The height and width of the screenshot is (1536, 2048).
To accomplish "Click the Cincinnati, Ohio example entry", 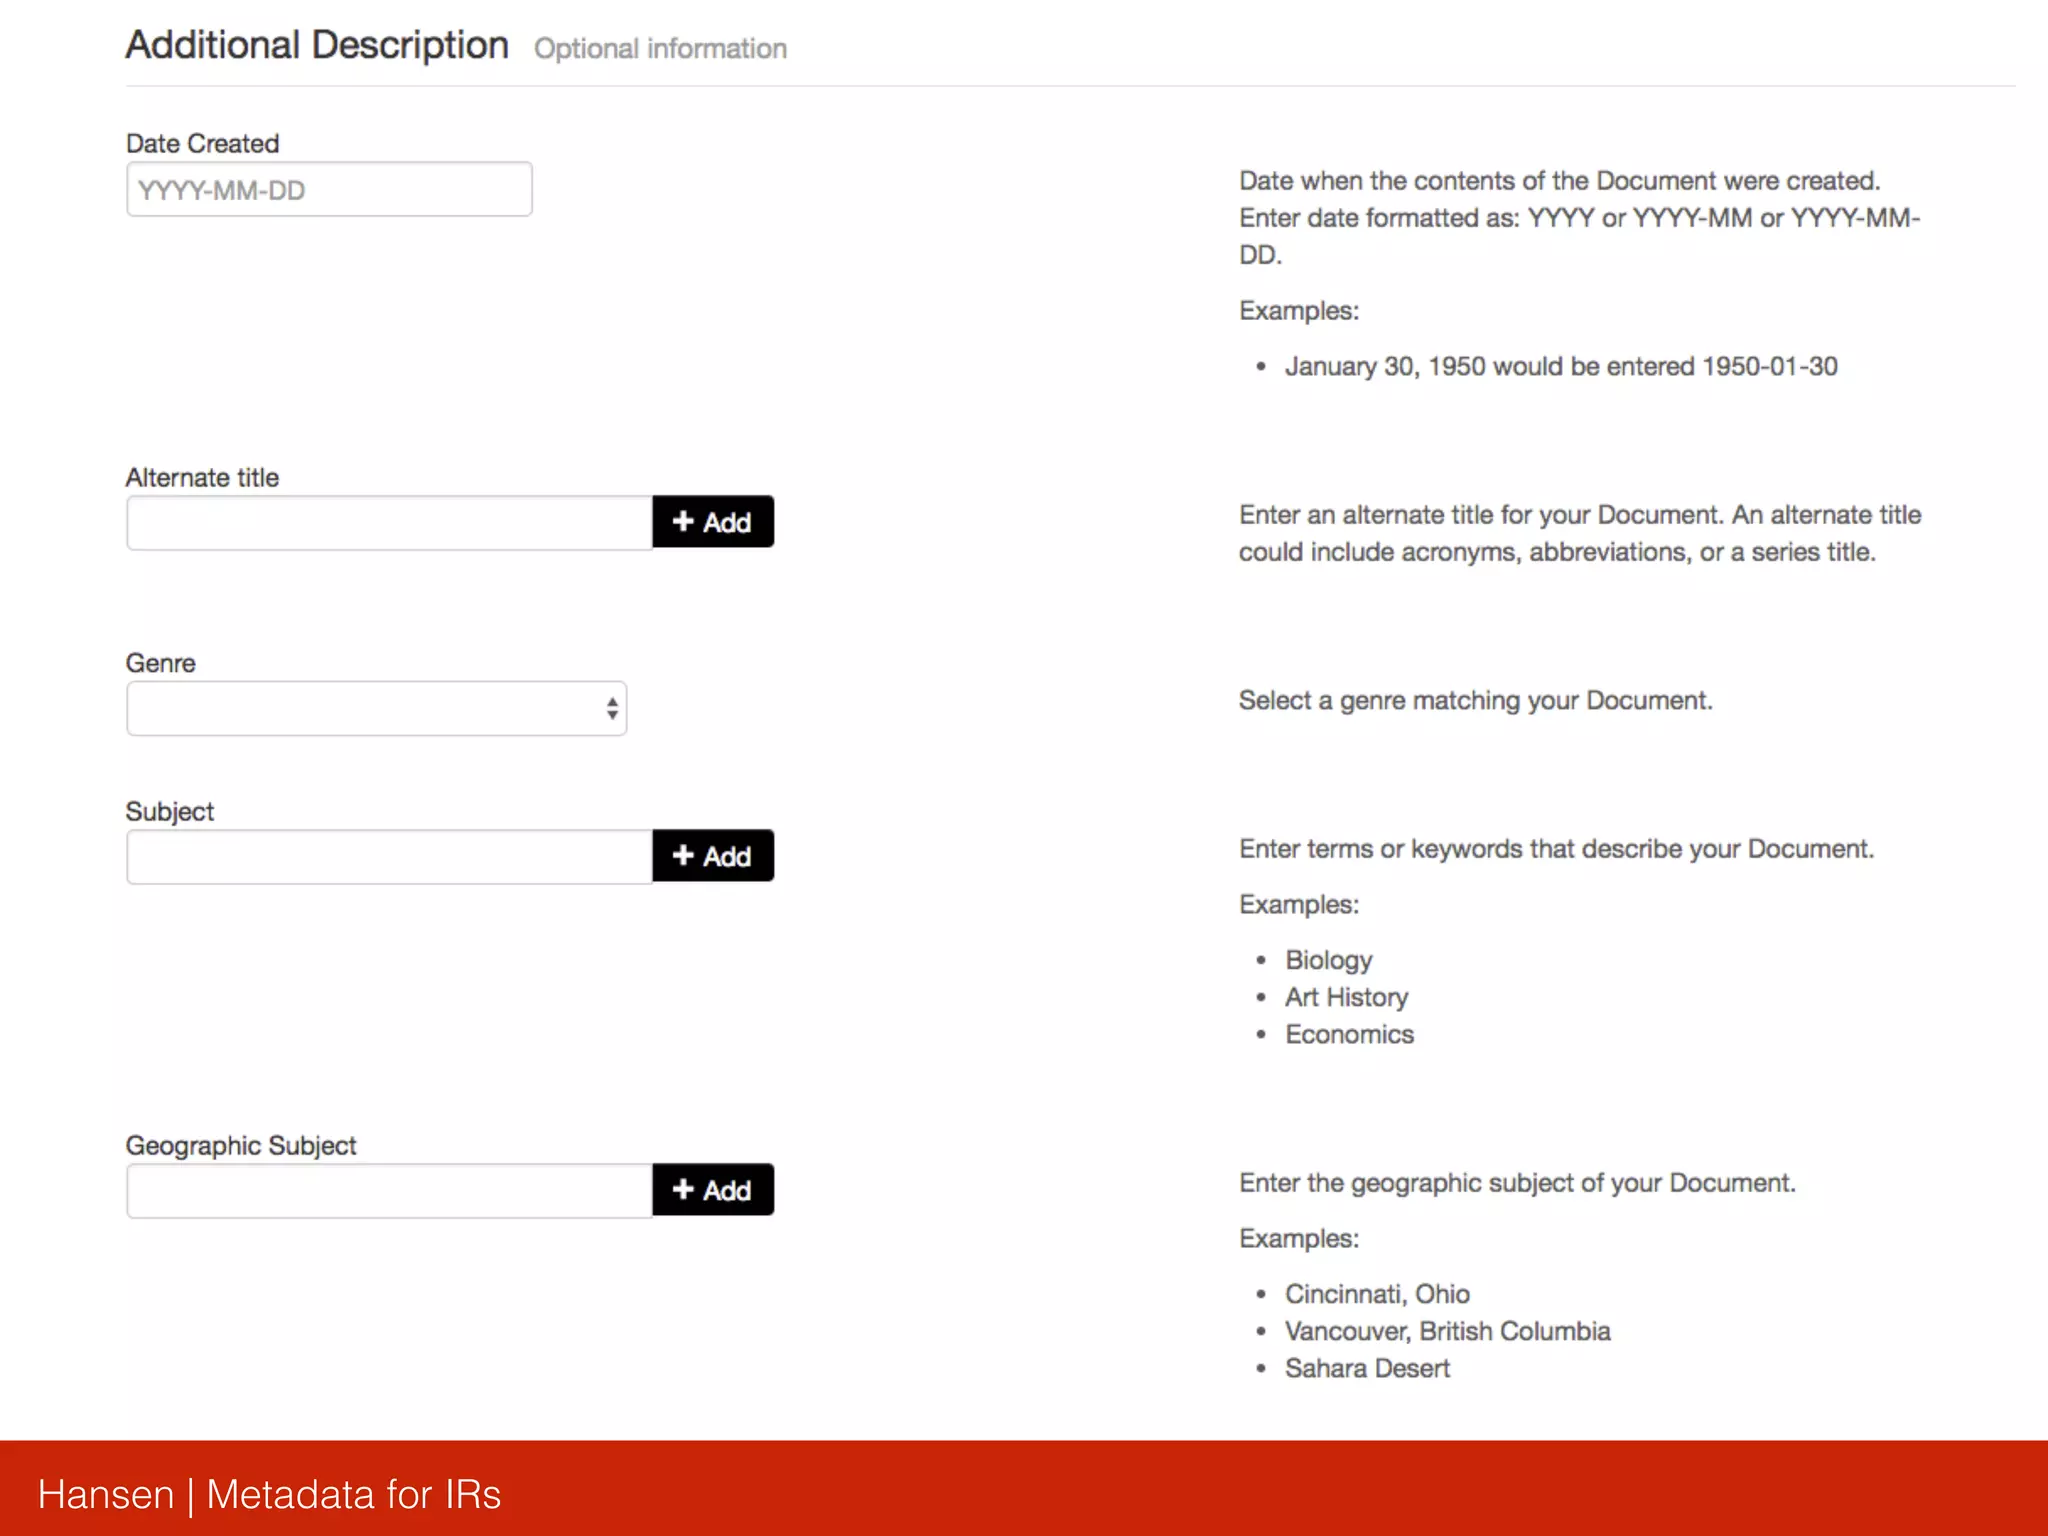I will [1377, 1294].
